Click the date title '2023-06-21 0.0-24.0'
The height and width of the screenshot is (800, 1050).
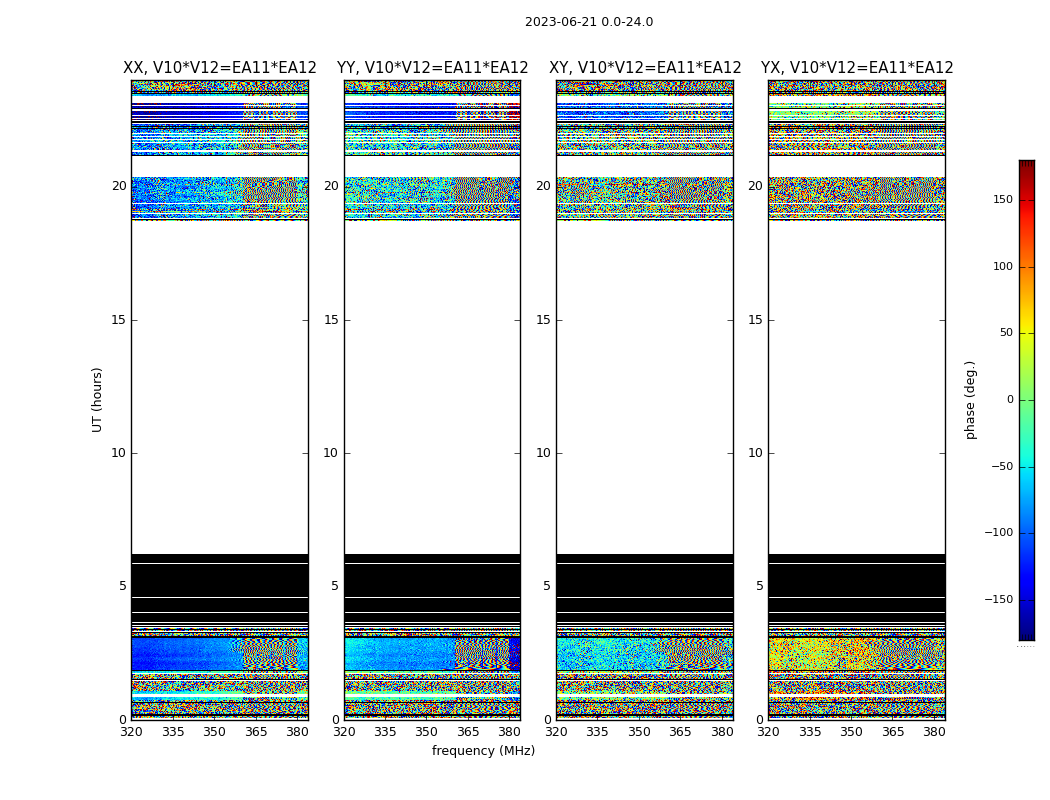click(589, 22)
